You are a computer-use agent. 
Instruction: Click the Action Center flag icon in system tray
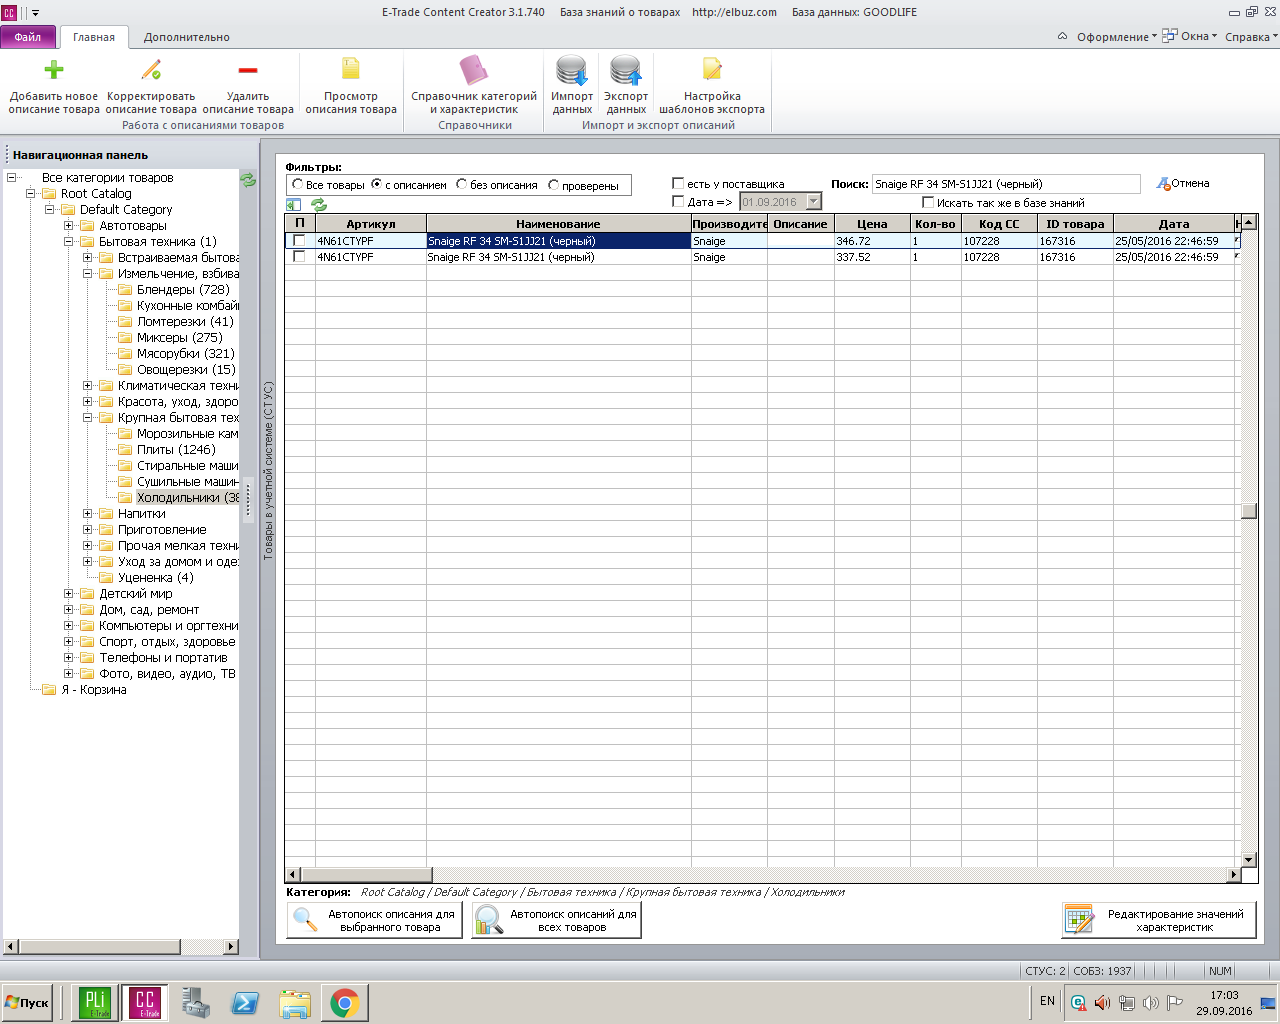pos(1175,1002)
